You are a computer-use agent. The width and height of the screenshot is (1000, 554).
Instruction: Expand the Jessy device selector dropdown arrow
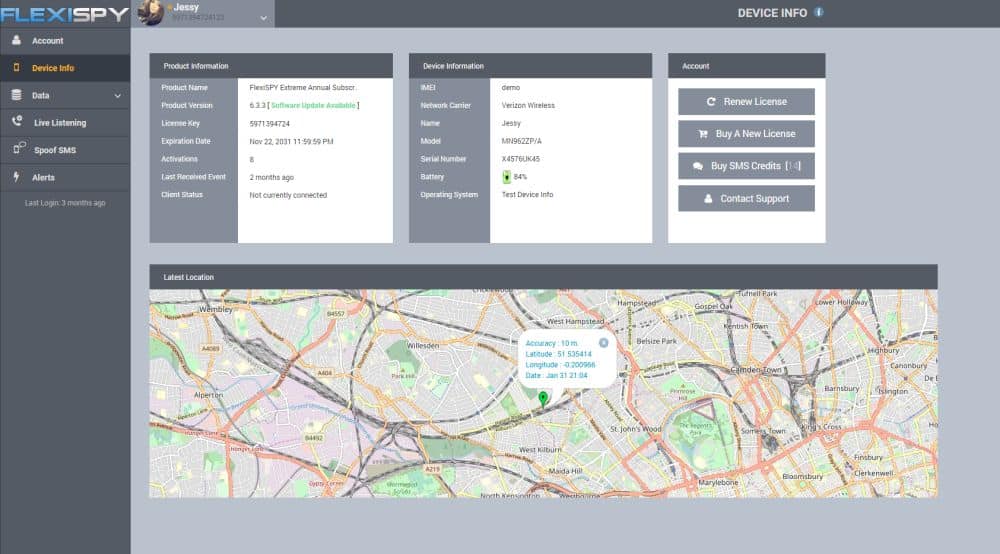click(263, 18)
